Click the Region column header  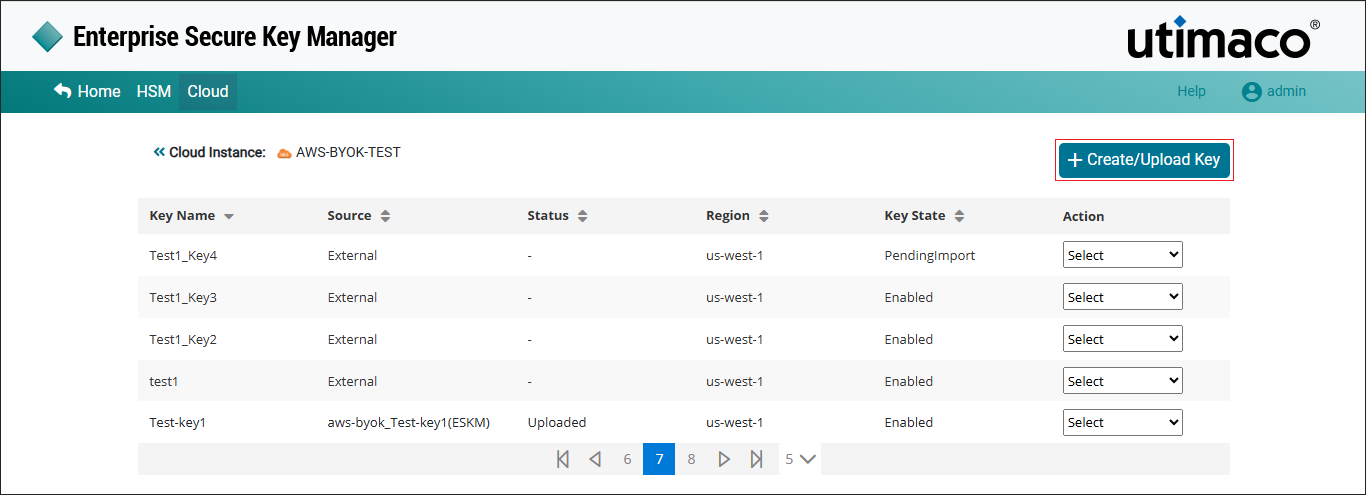728,216
